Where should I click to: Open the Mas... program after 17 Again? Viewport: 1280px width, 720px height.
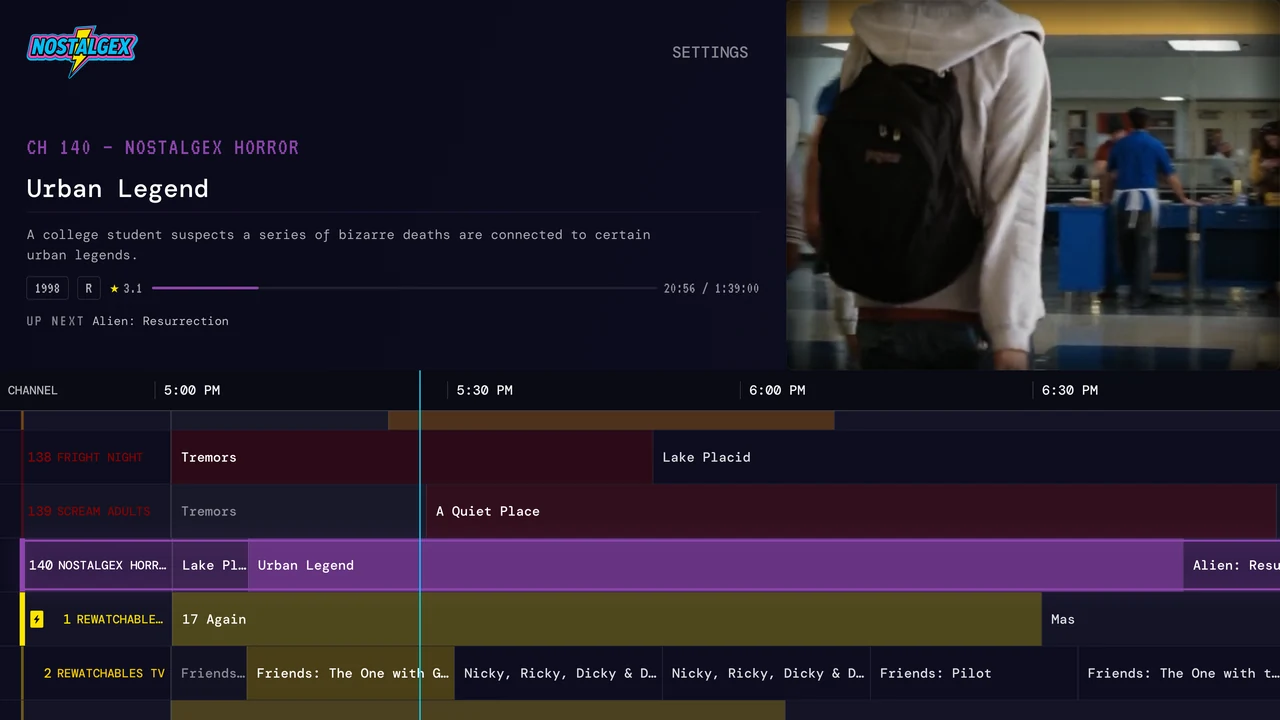click(1161, 619)
